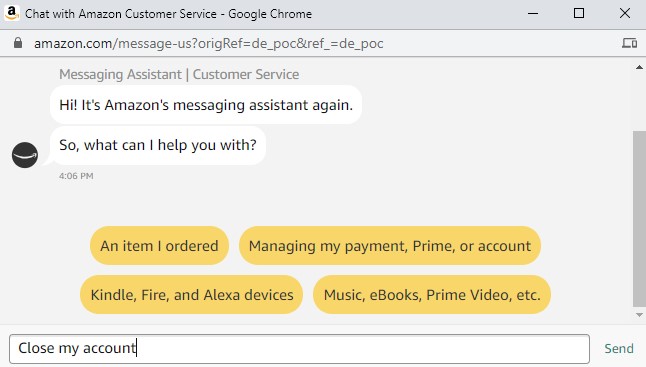Pick "Kindle, Fire, and Alexa devices" topic
The width and height of the screenshot is (646, 367).
tap(192, 295)
